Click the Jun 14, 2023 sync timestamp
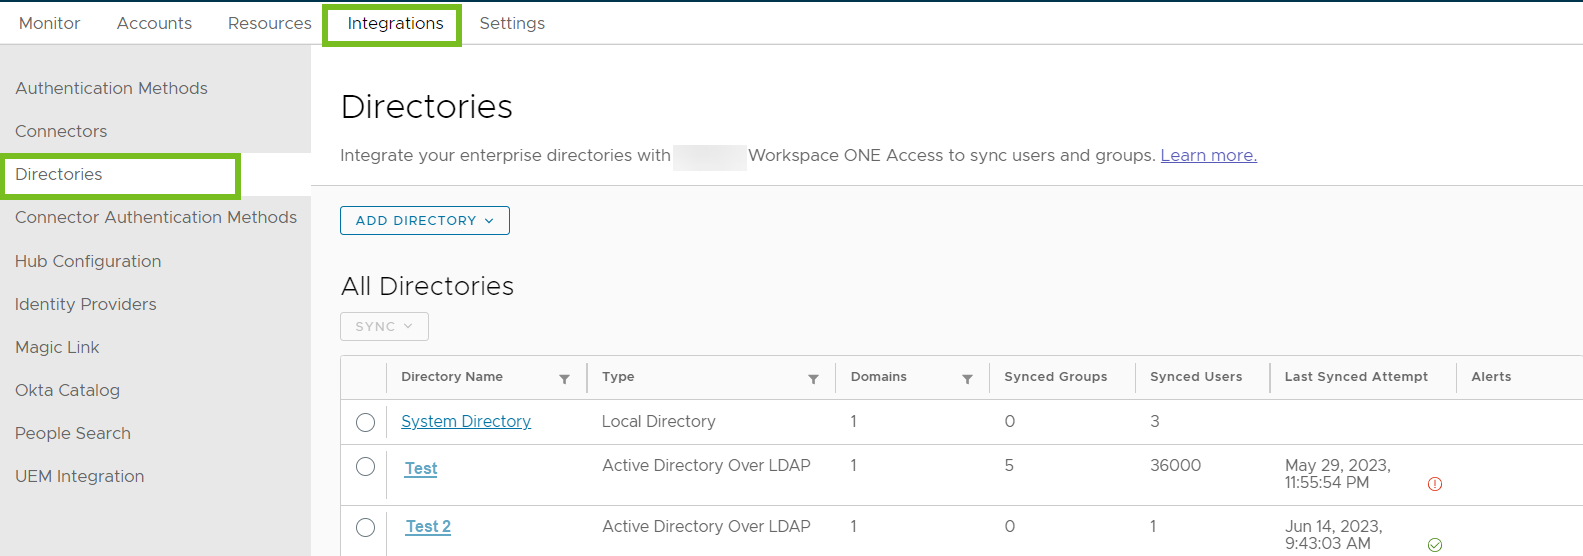This screenshot has height=556, width=1583. (1334, 535)
